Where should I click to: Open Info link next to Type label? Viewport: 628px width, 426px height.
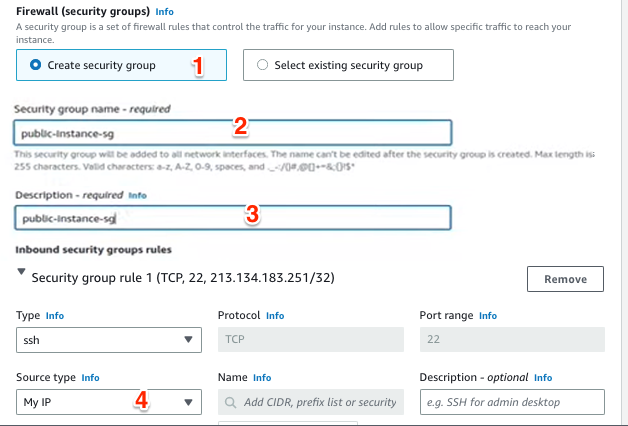point(54,316)
